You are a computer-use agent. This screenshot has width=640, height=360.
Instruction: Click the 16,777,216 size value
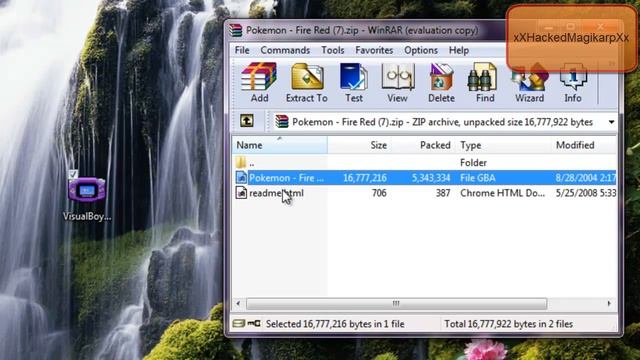364,178
